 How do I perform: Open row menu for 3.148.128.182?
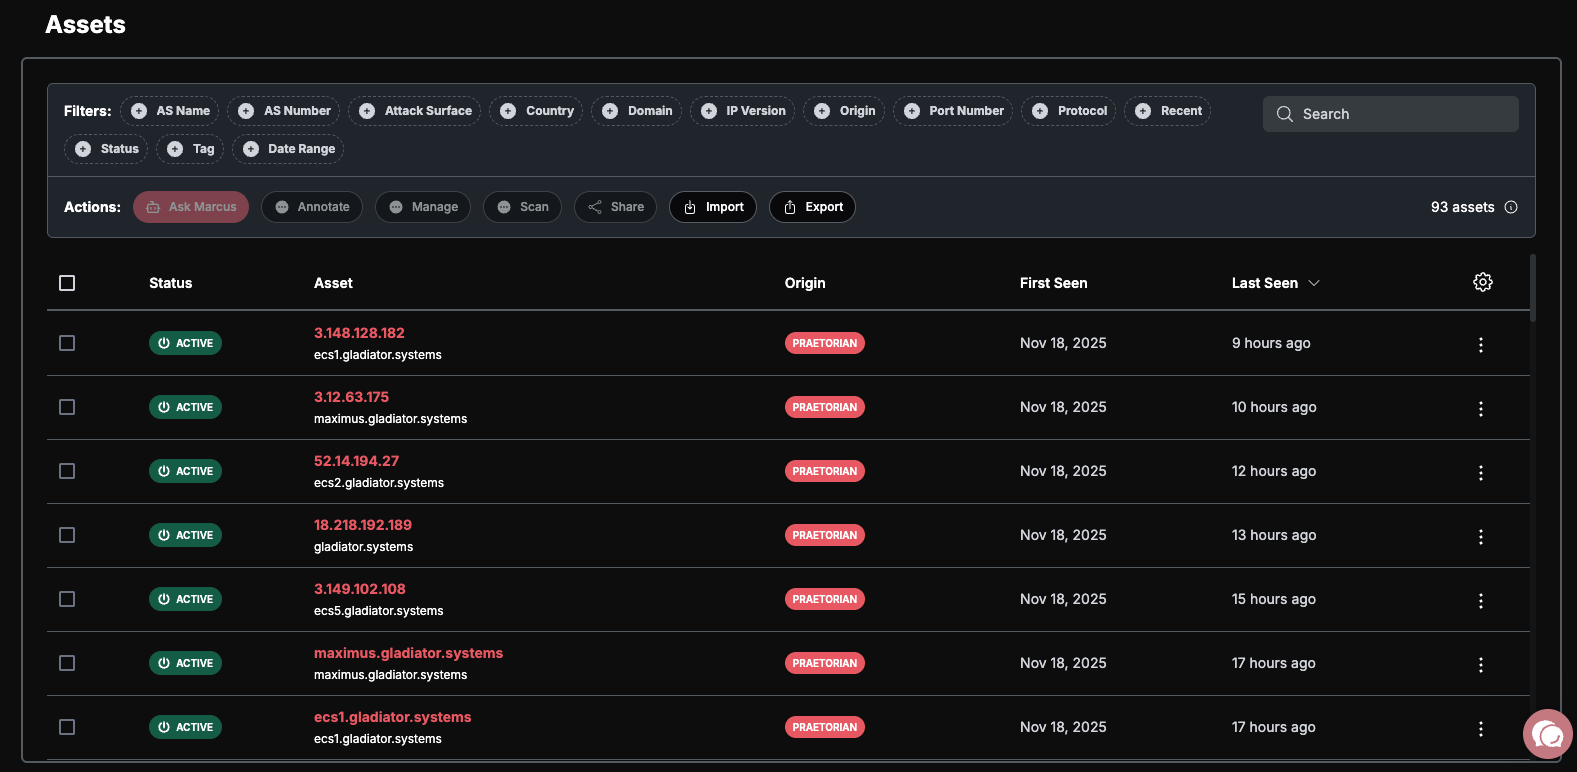tap(1481, 345)
